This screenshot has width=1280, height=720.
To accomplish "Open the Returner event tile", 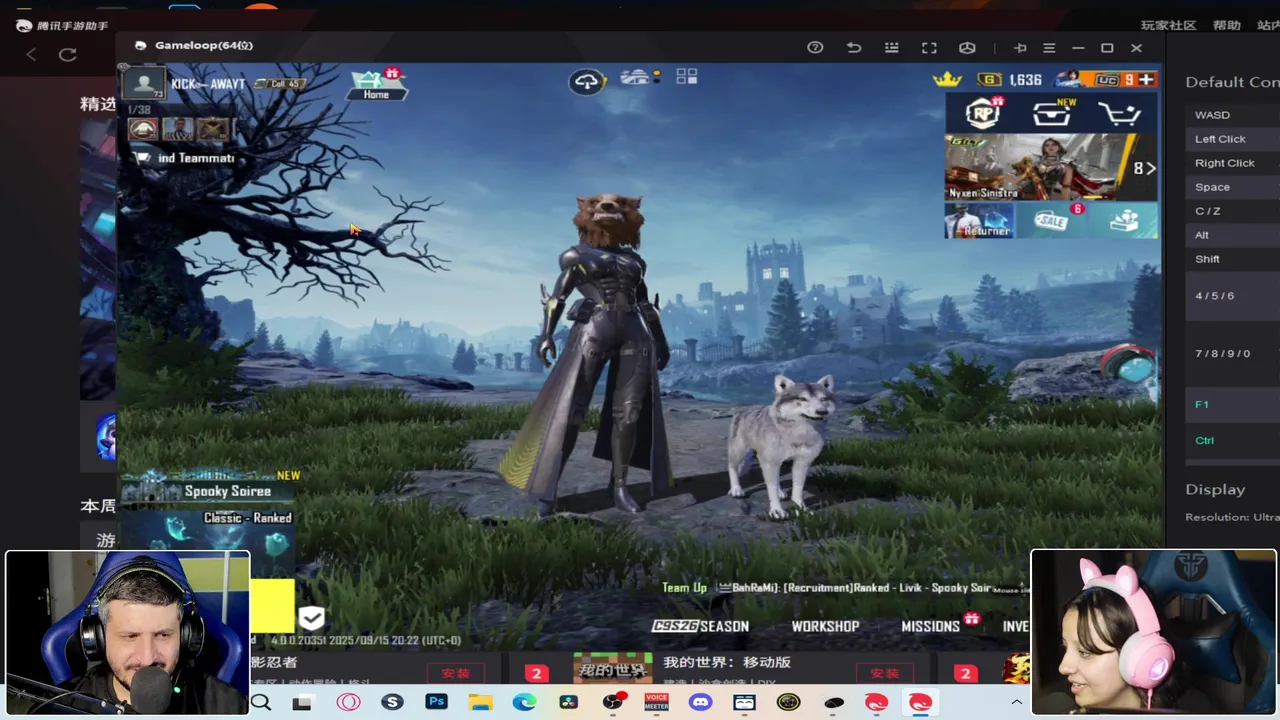I will point(980,220).
